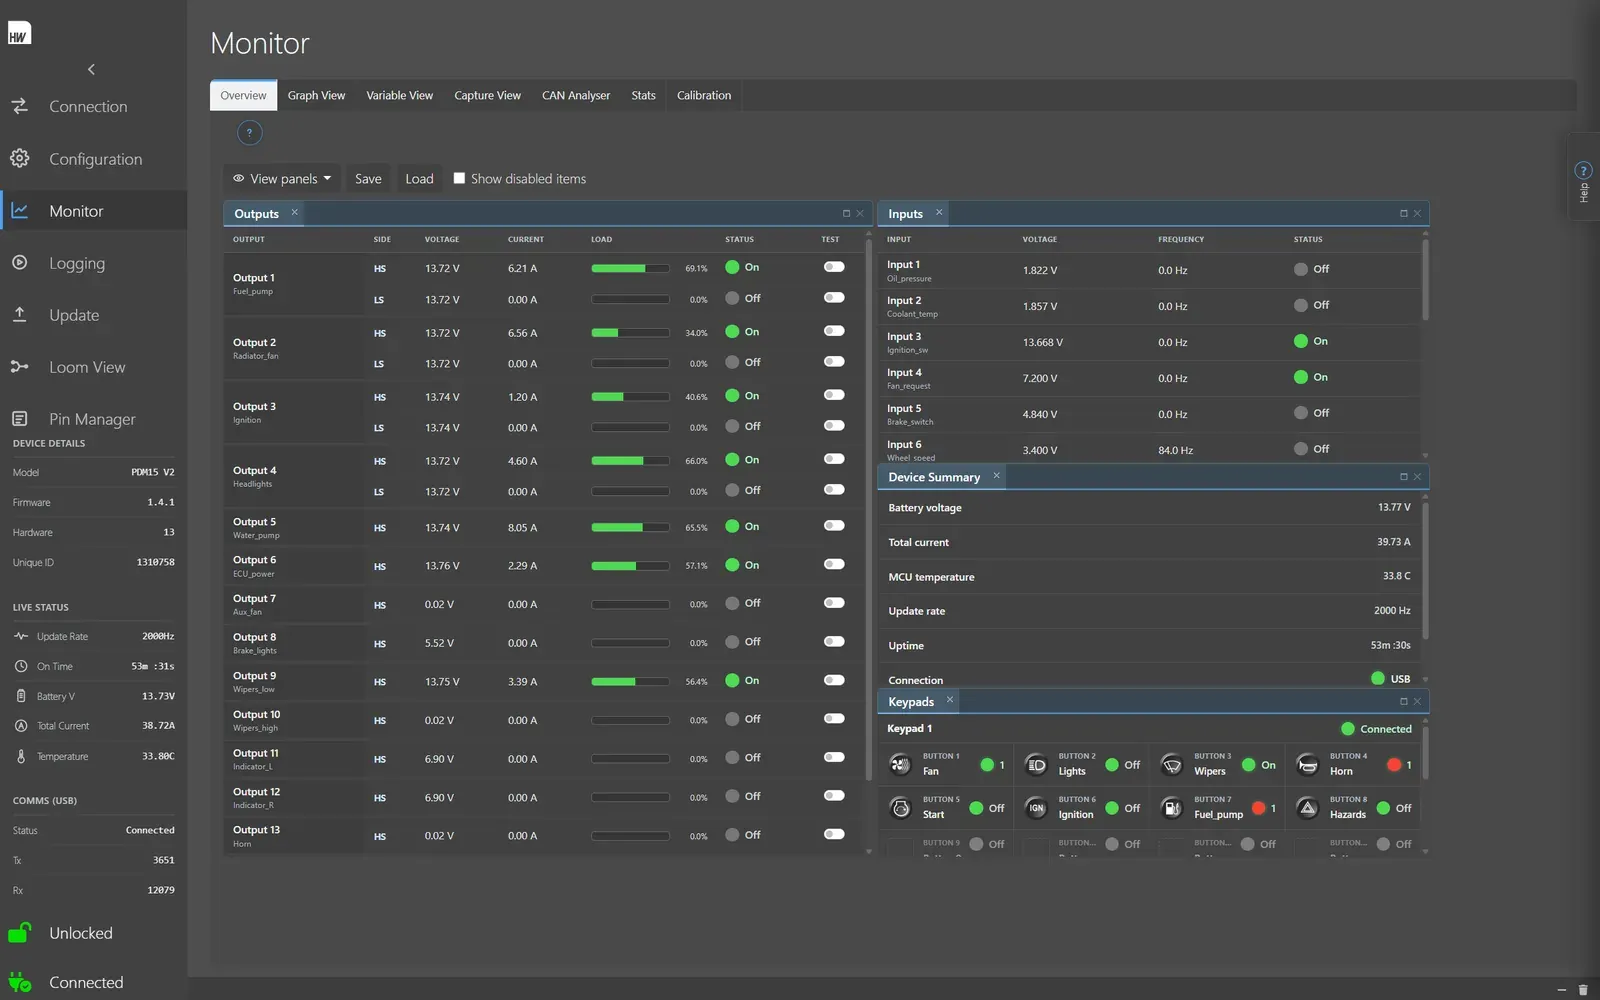This screenshot has height=1000, width=1600.
Task: Maximize the Keypads panel
Action: tap(1403, 702)
